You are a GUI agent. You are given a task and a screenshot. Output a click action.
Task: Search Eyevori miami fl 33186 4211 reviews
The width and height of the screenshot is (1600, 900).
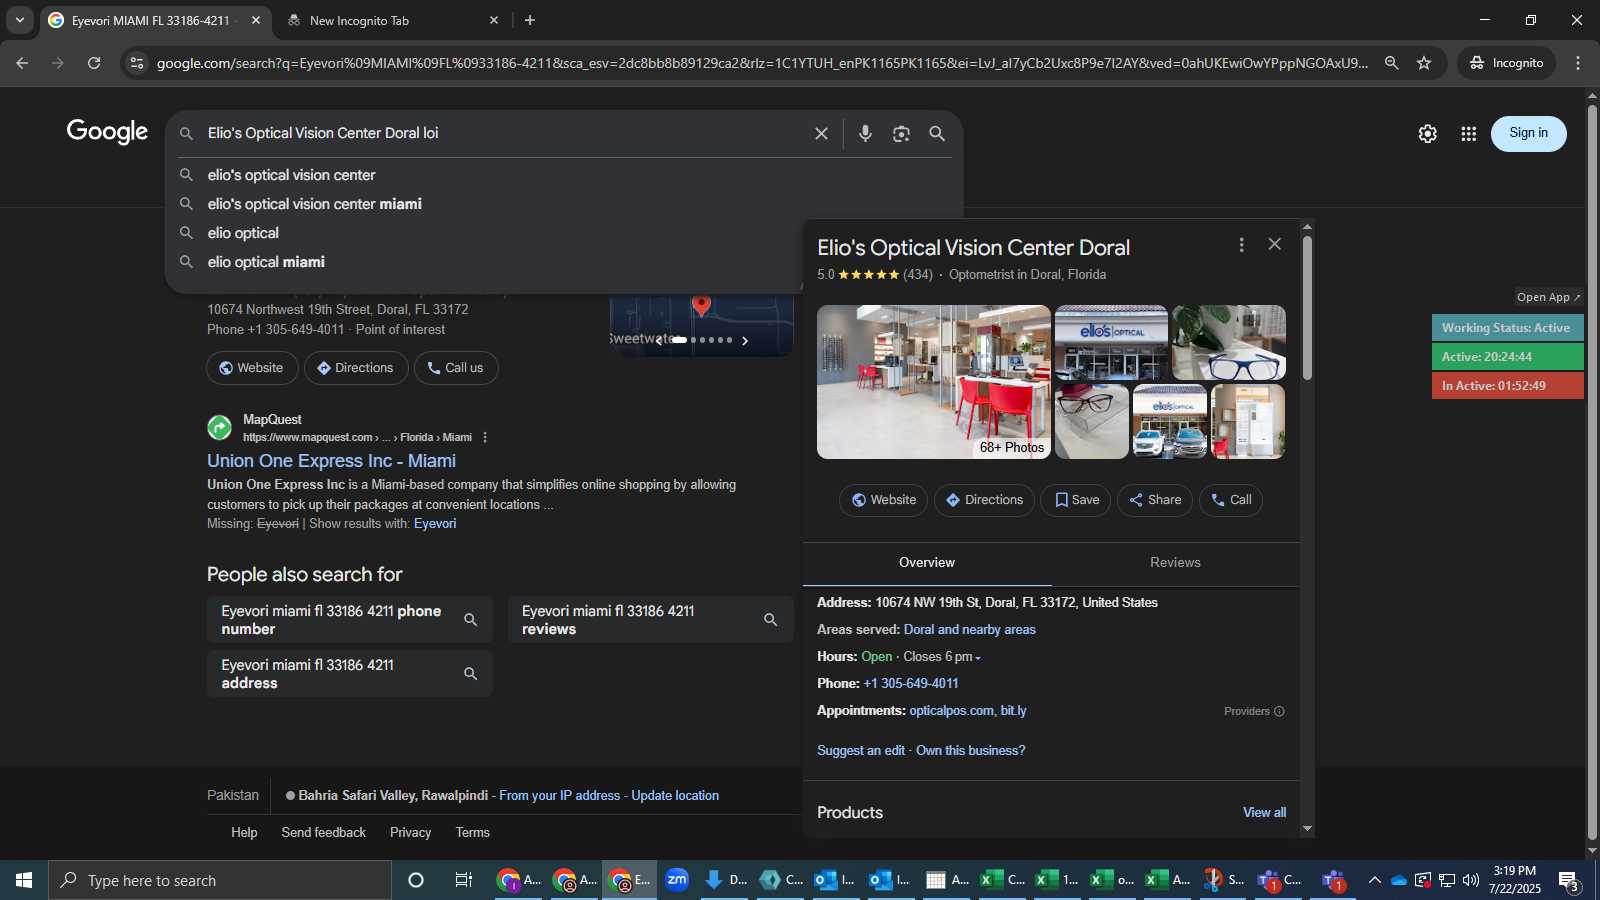(x=651, y=620)
